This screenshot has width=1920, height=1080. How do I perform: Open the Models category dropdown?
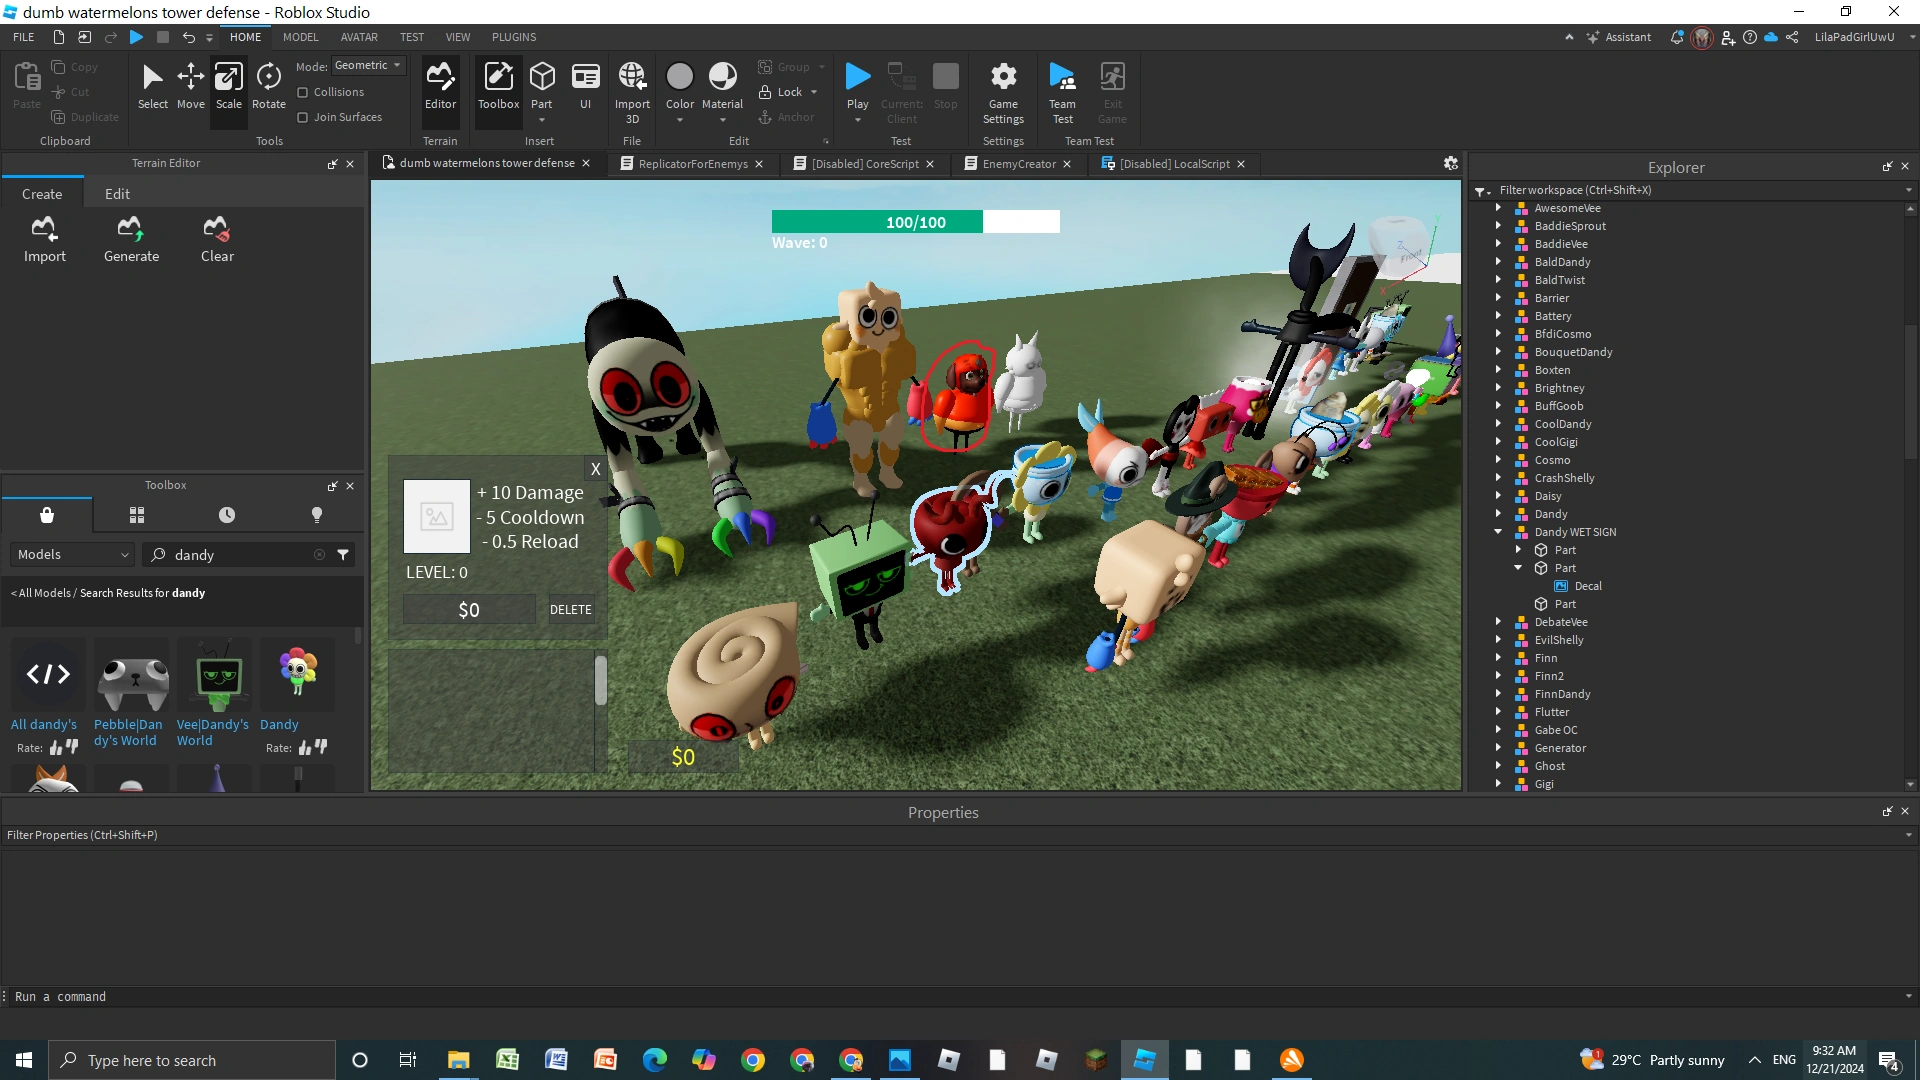tap(73, 555)
